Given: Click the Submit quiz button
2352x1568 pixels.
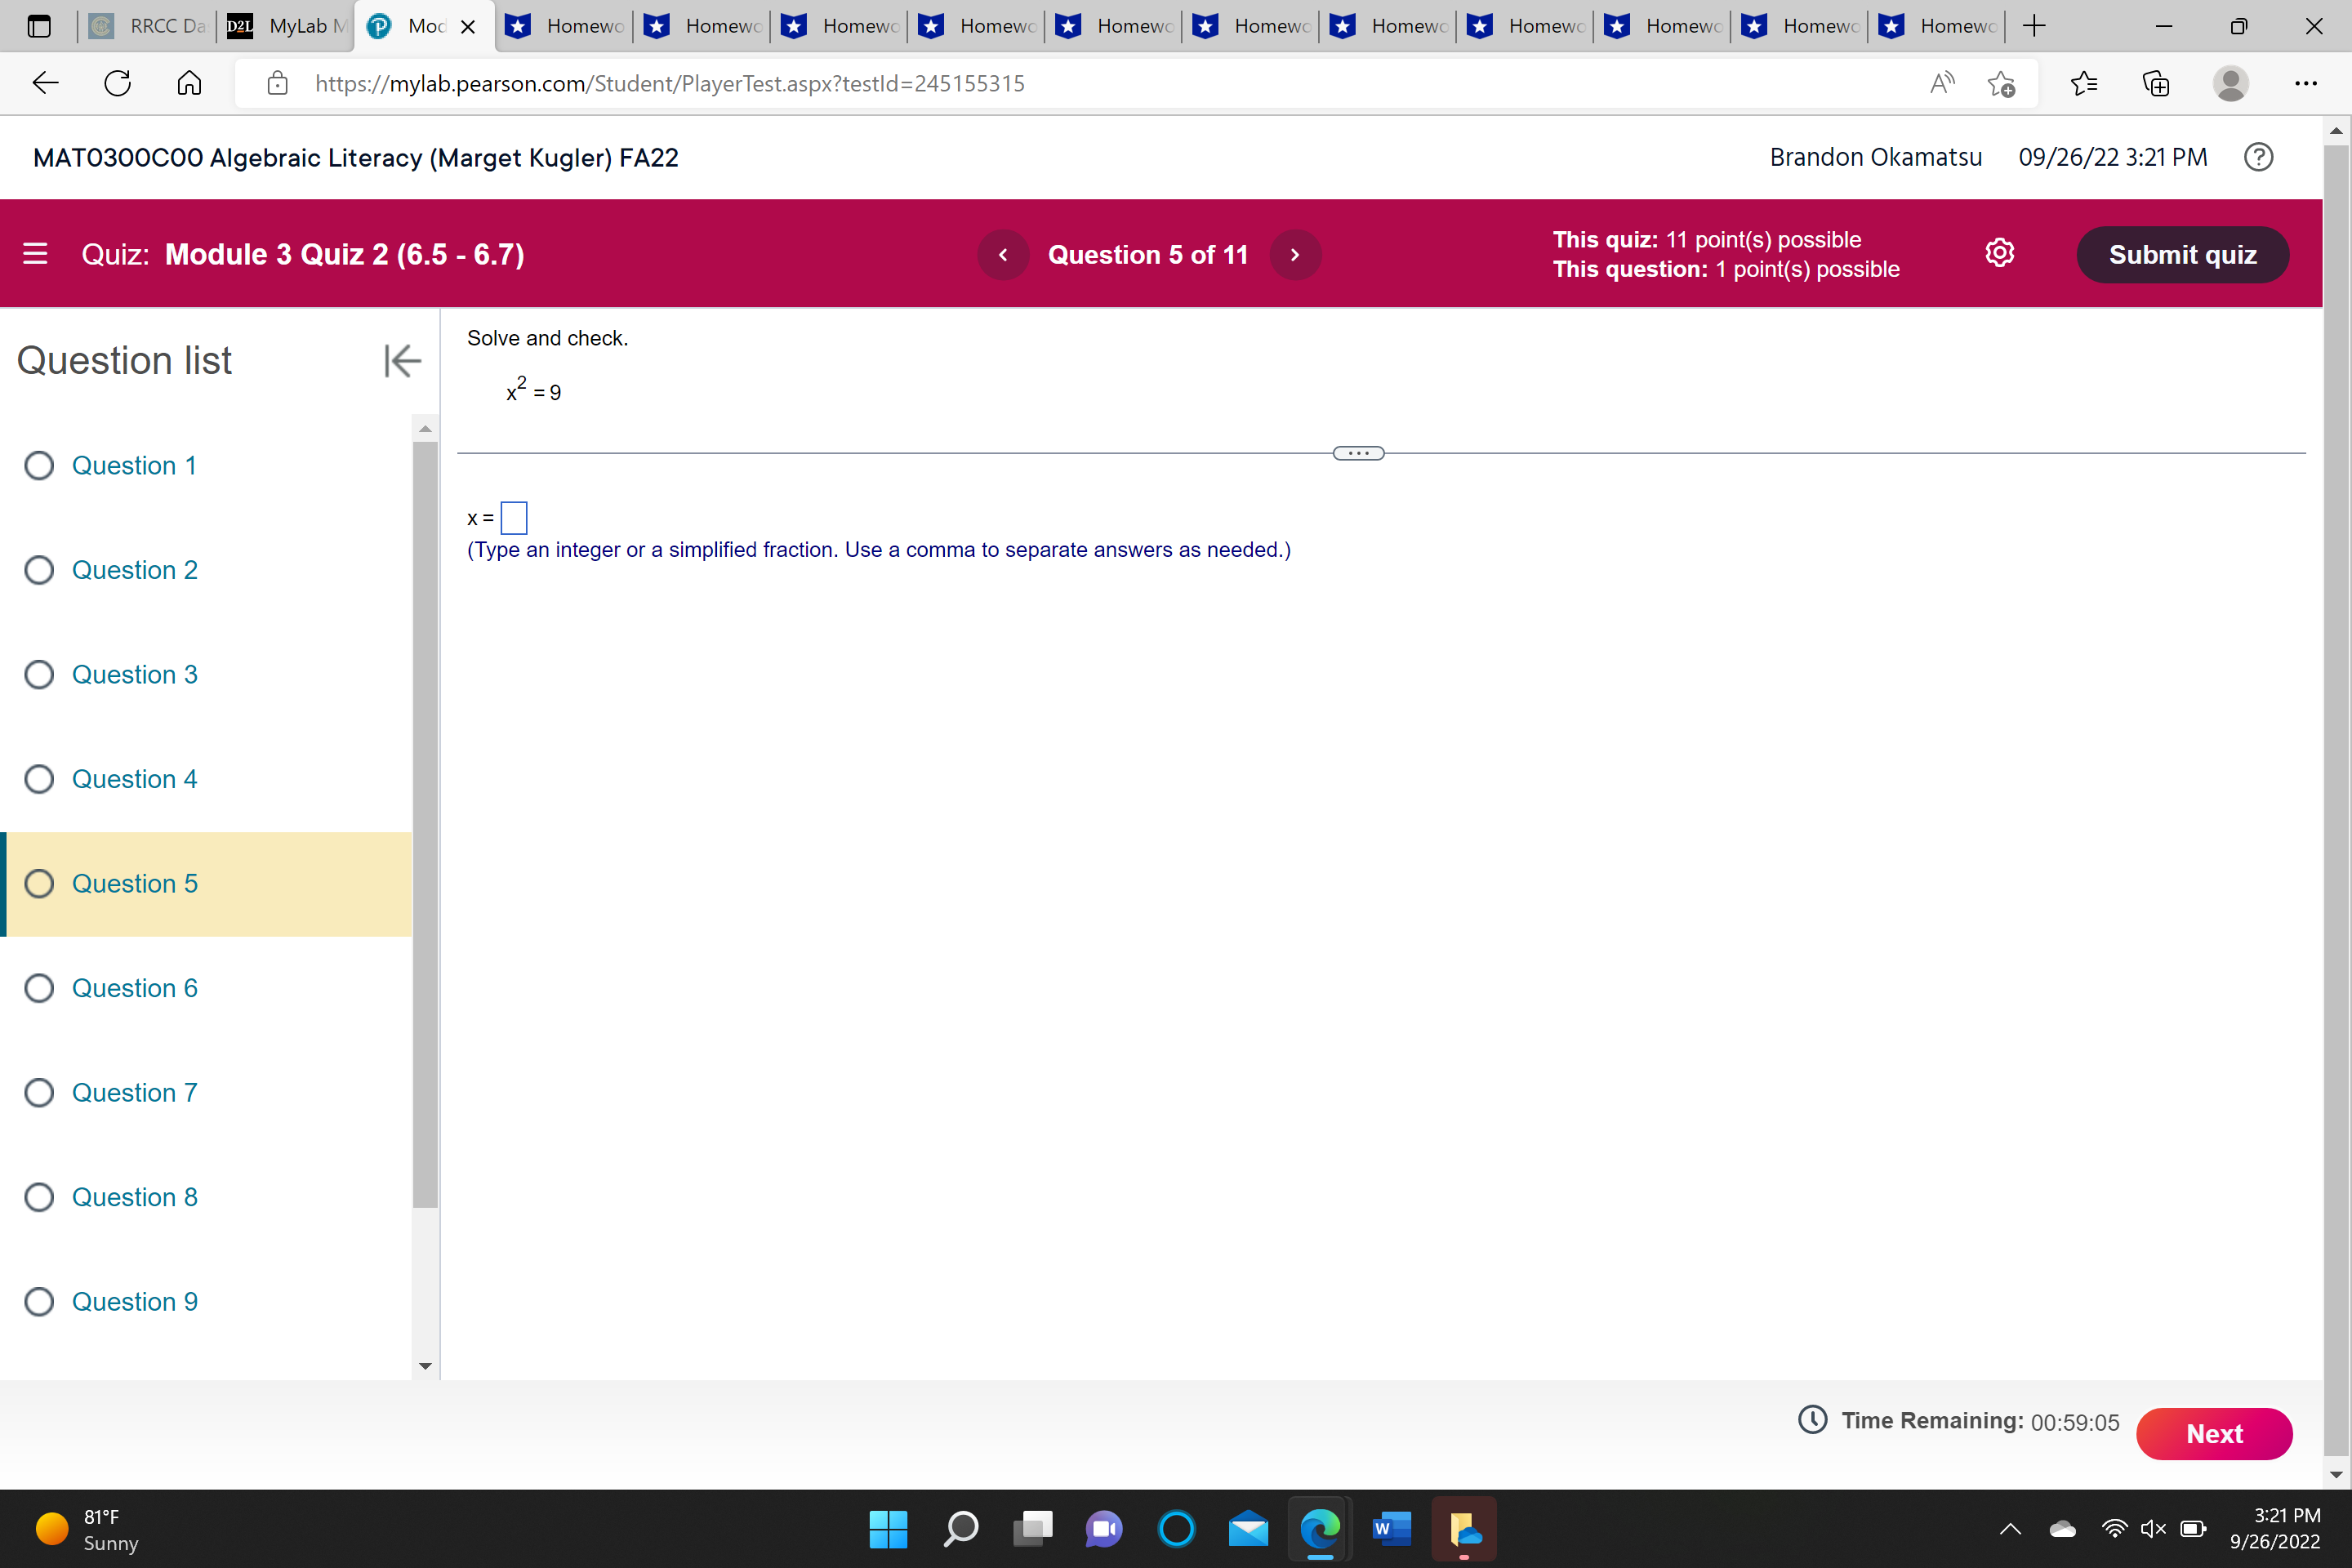Looking at the screenshot, I should pos(2182,255).
